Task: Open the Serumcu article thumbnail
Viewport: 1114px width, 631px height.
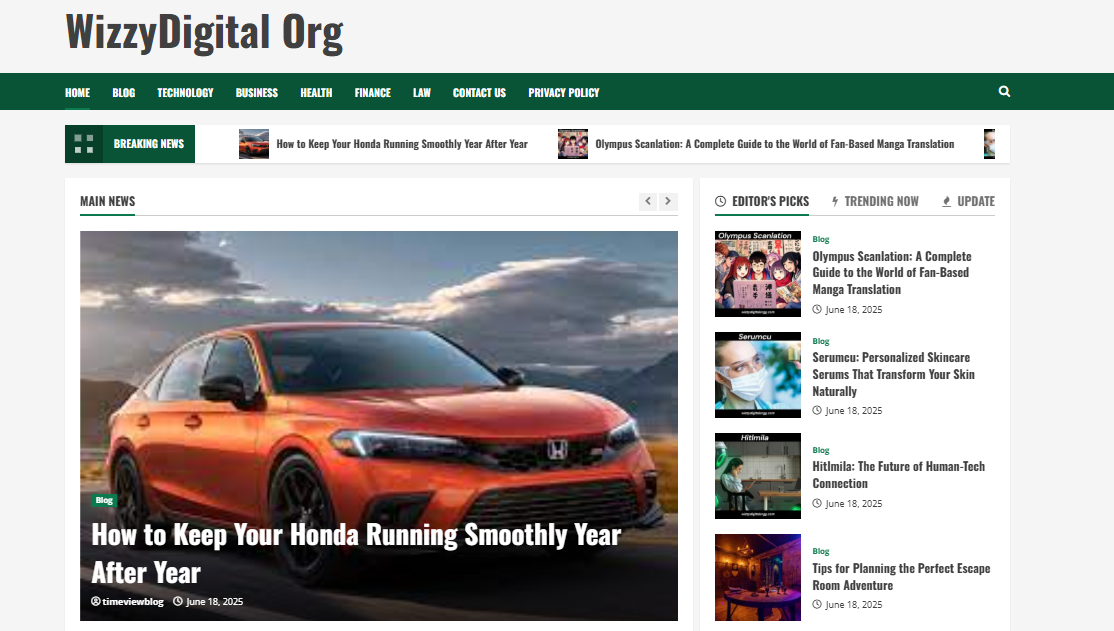Action: 757,374
